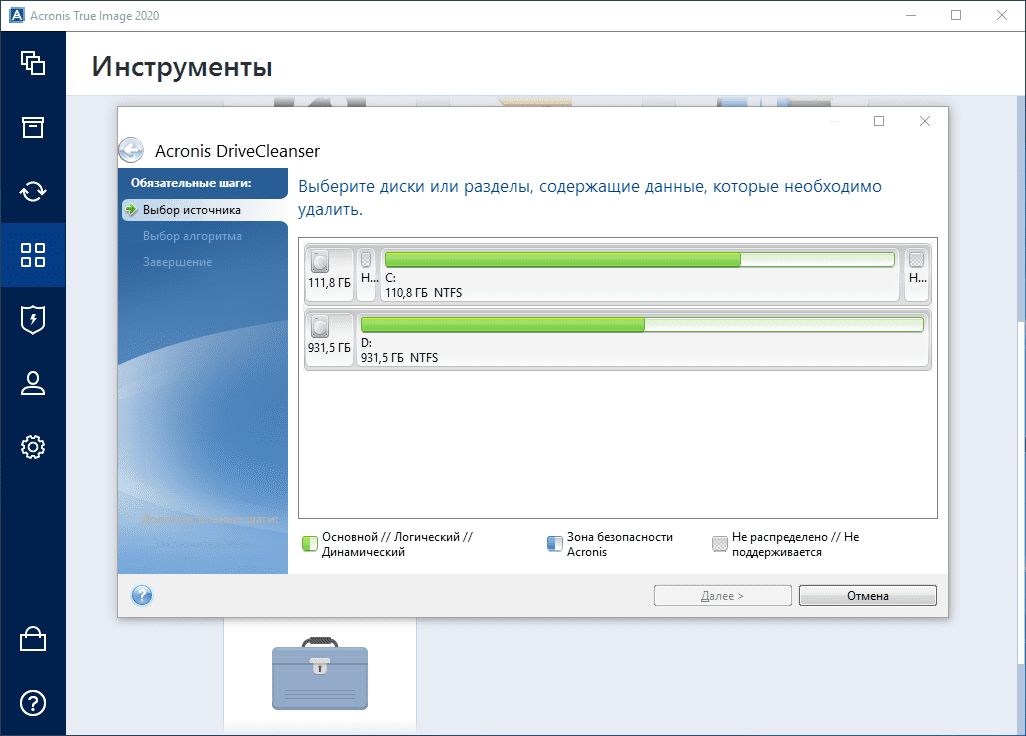Click the Далее button
Screen dimensions: 1026x736
[715, 596]
